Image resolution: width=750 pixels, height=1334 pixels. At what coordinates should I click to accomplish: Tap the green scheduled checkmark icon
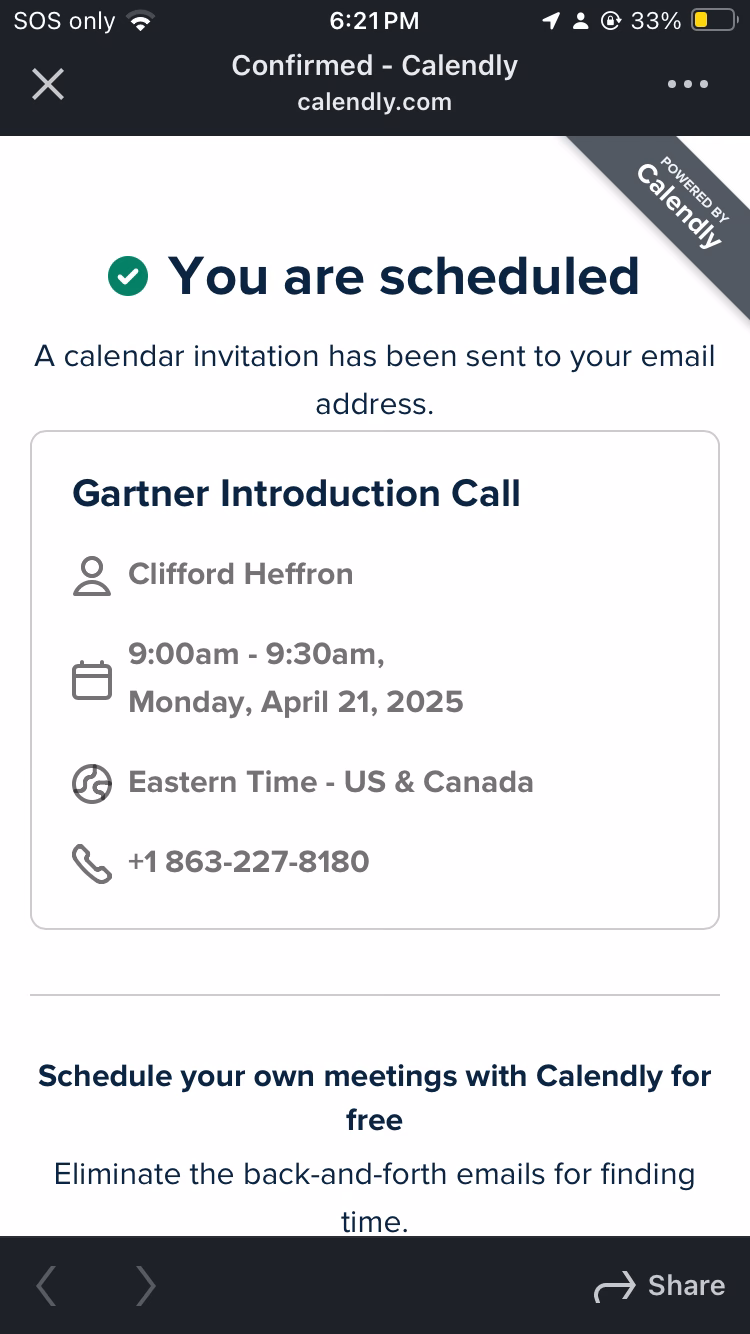click(x=128, y=276)
